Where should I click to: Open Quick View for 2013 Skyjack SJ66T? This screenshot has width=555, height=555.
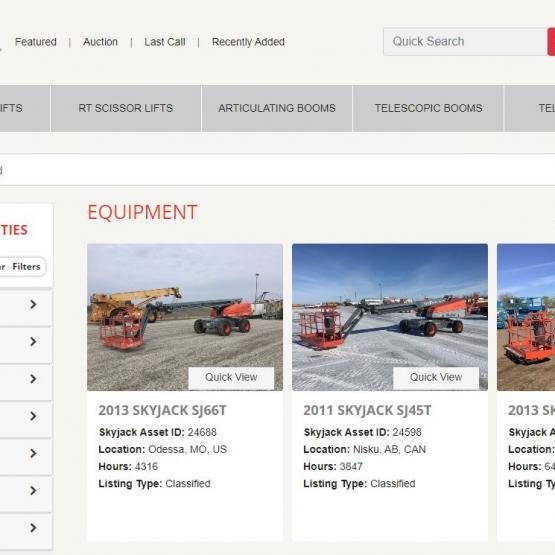coord(231,377)
